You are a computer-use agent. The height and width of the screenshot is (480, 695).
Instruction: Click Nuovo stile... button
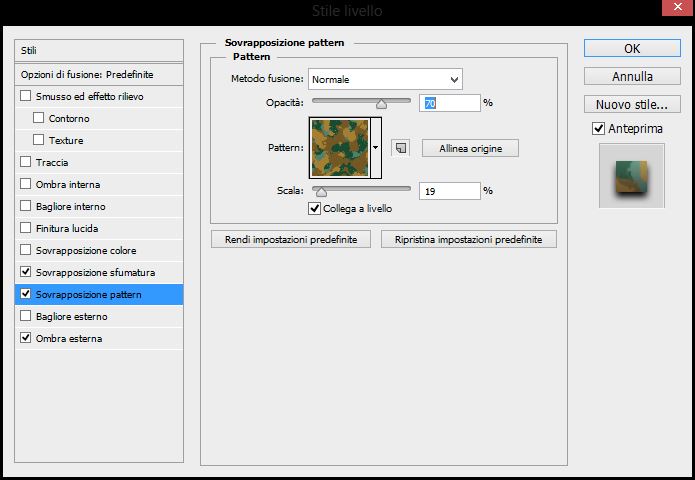pos(632,104)
